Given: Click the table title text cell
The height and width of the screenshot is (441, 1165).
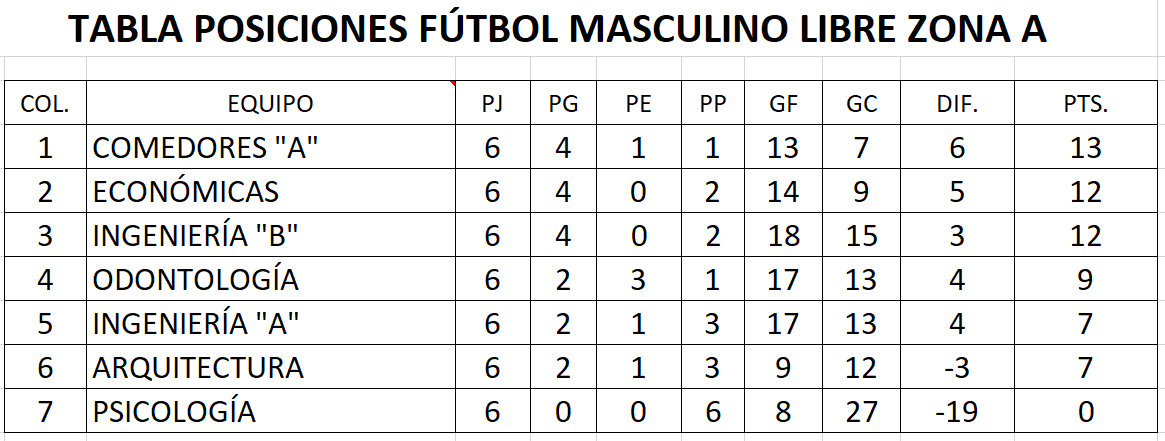Looking at the screenshot, I should [557, 30].
